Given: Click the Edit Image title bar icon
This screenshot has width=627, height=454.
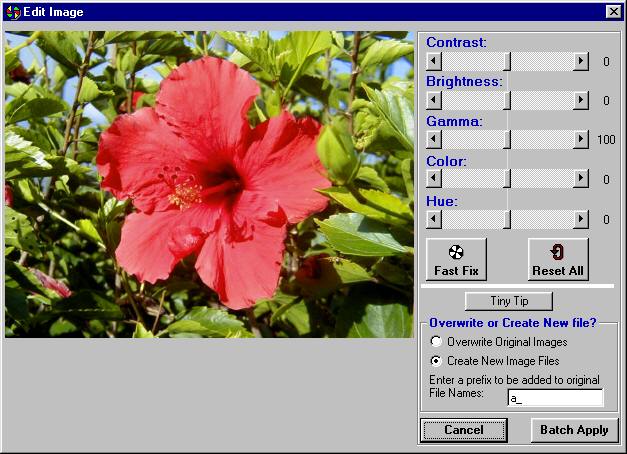Looking at the screenshot, I should coord(13,12).
